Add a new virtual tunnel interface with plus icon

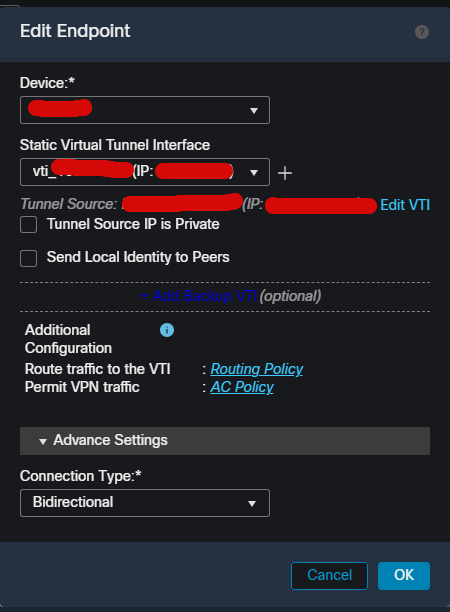(x=285, y=173)
